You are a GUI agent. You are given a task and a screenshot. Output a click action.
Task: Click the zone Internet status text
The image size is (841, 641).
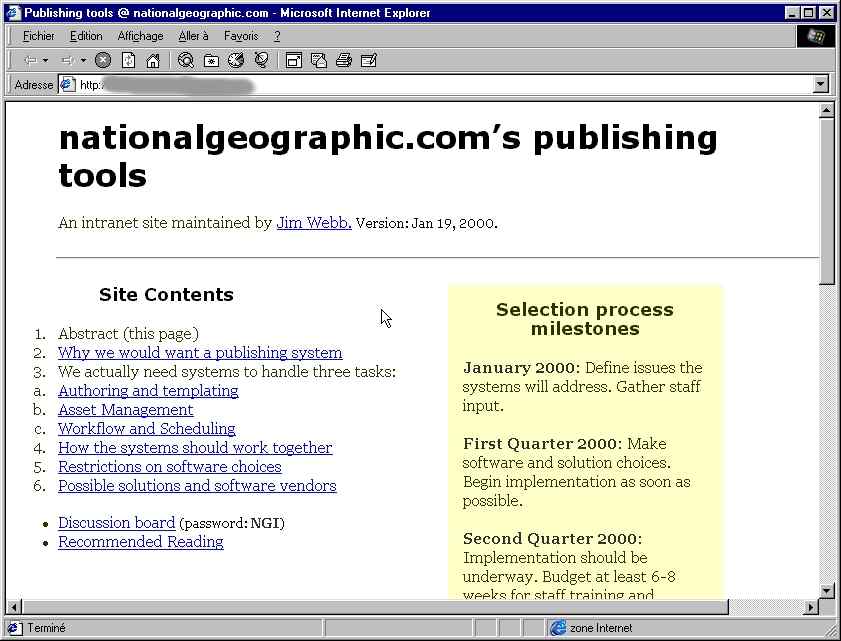[601, 628]
